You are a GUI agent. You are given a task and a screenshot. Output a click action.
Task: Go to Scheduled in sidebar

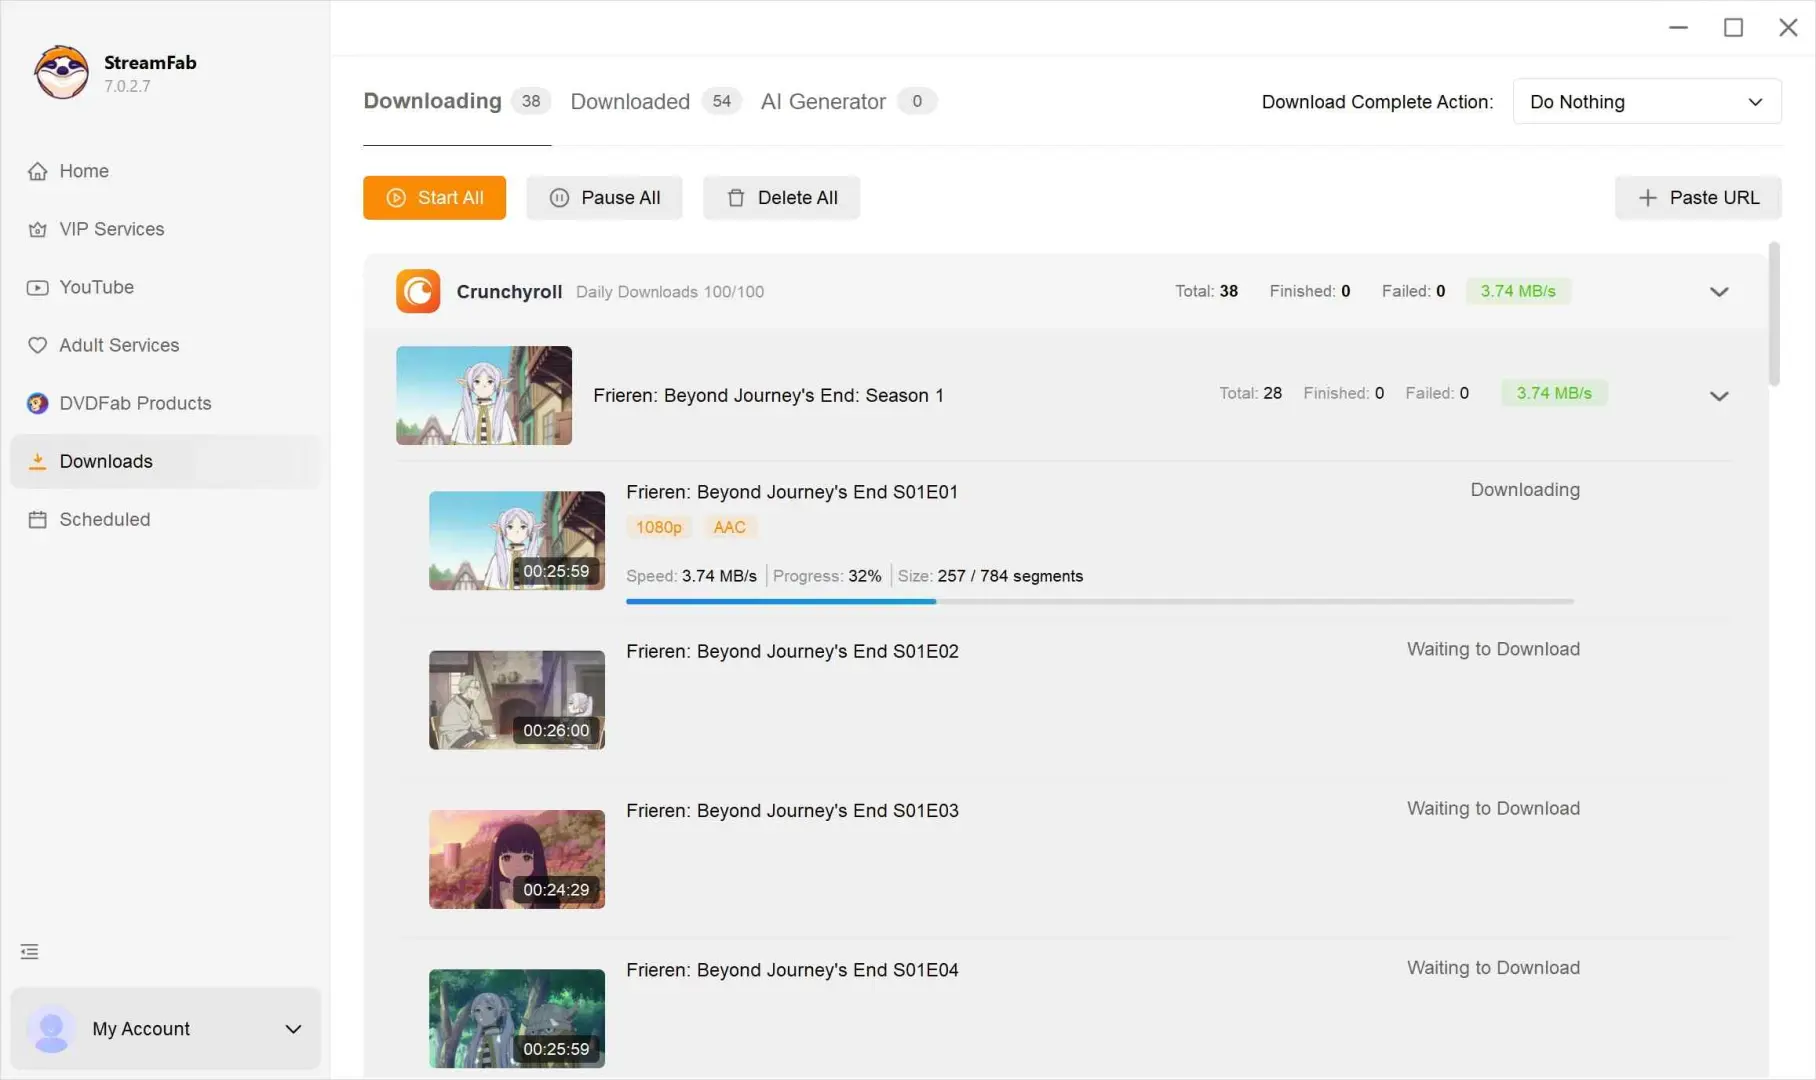pos(165,519)
